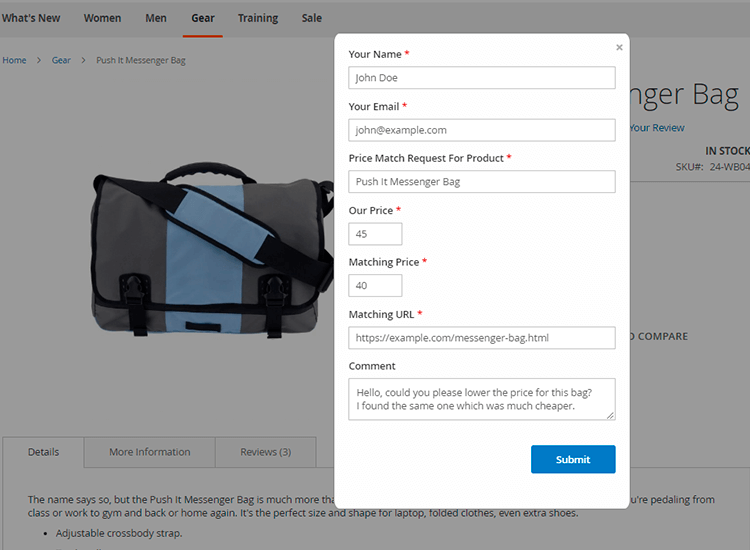This screenshot has width=750, height=550.
Task: Click inside the Comment text area
Action: (481, 399)
